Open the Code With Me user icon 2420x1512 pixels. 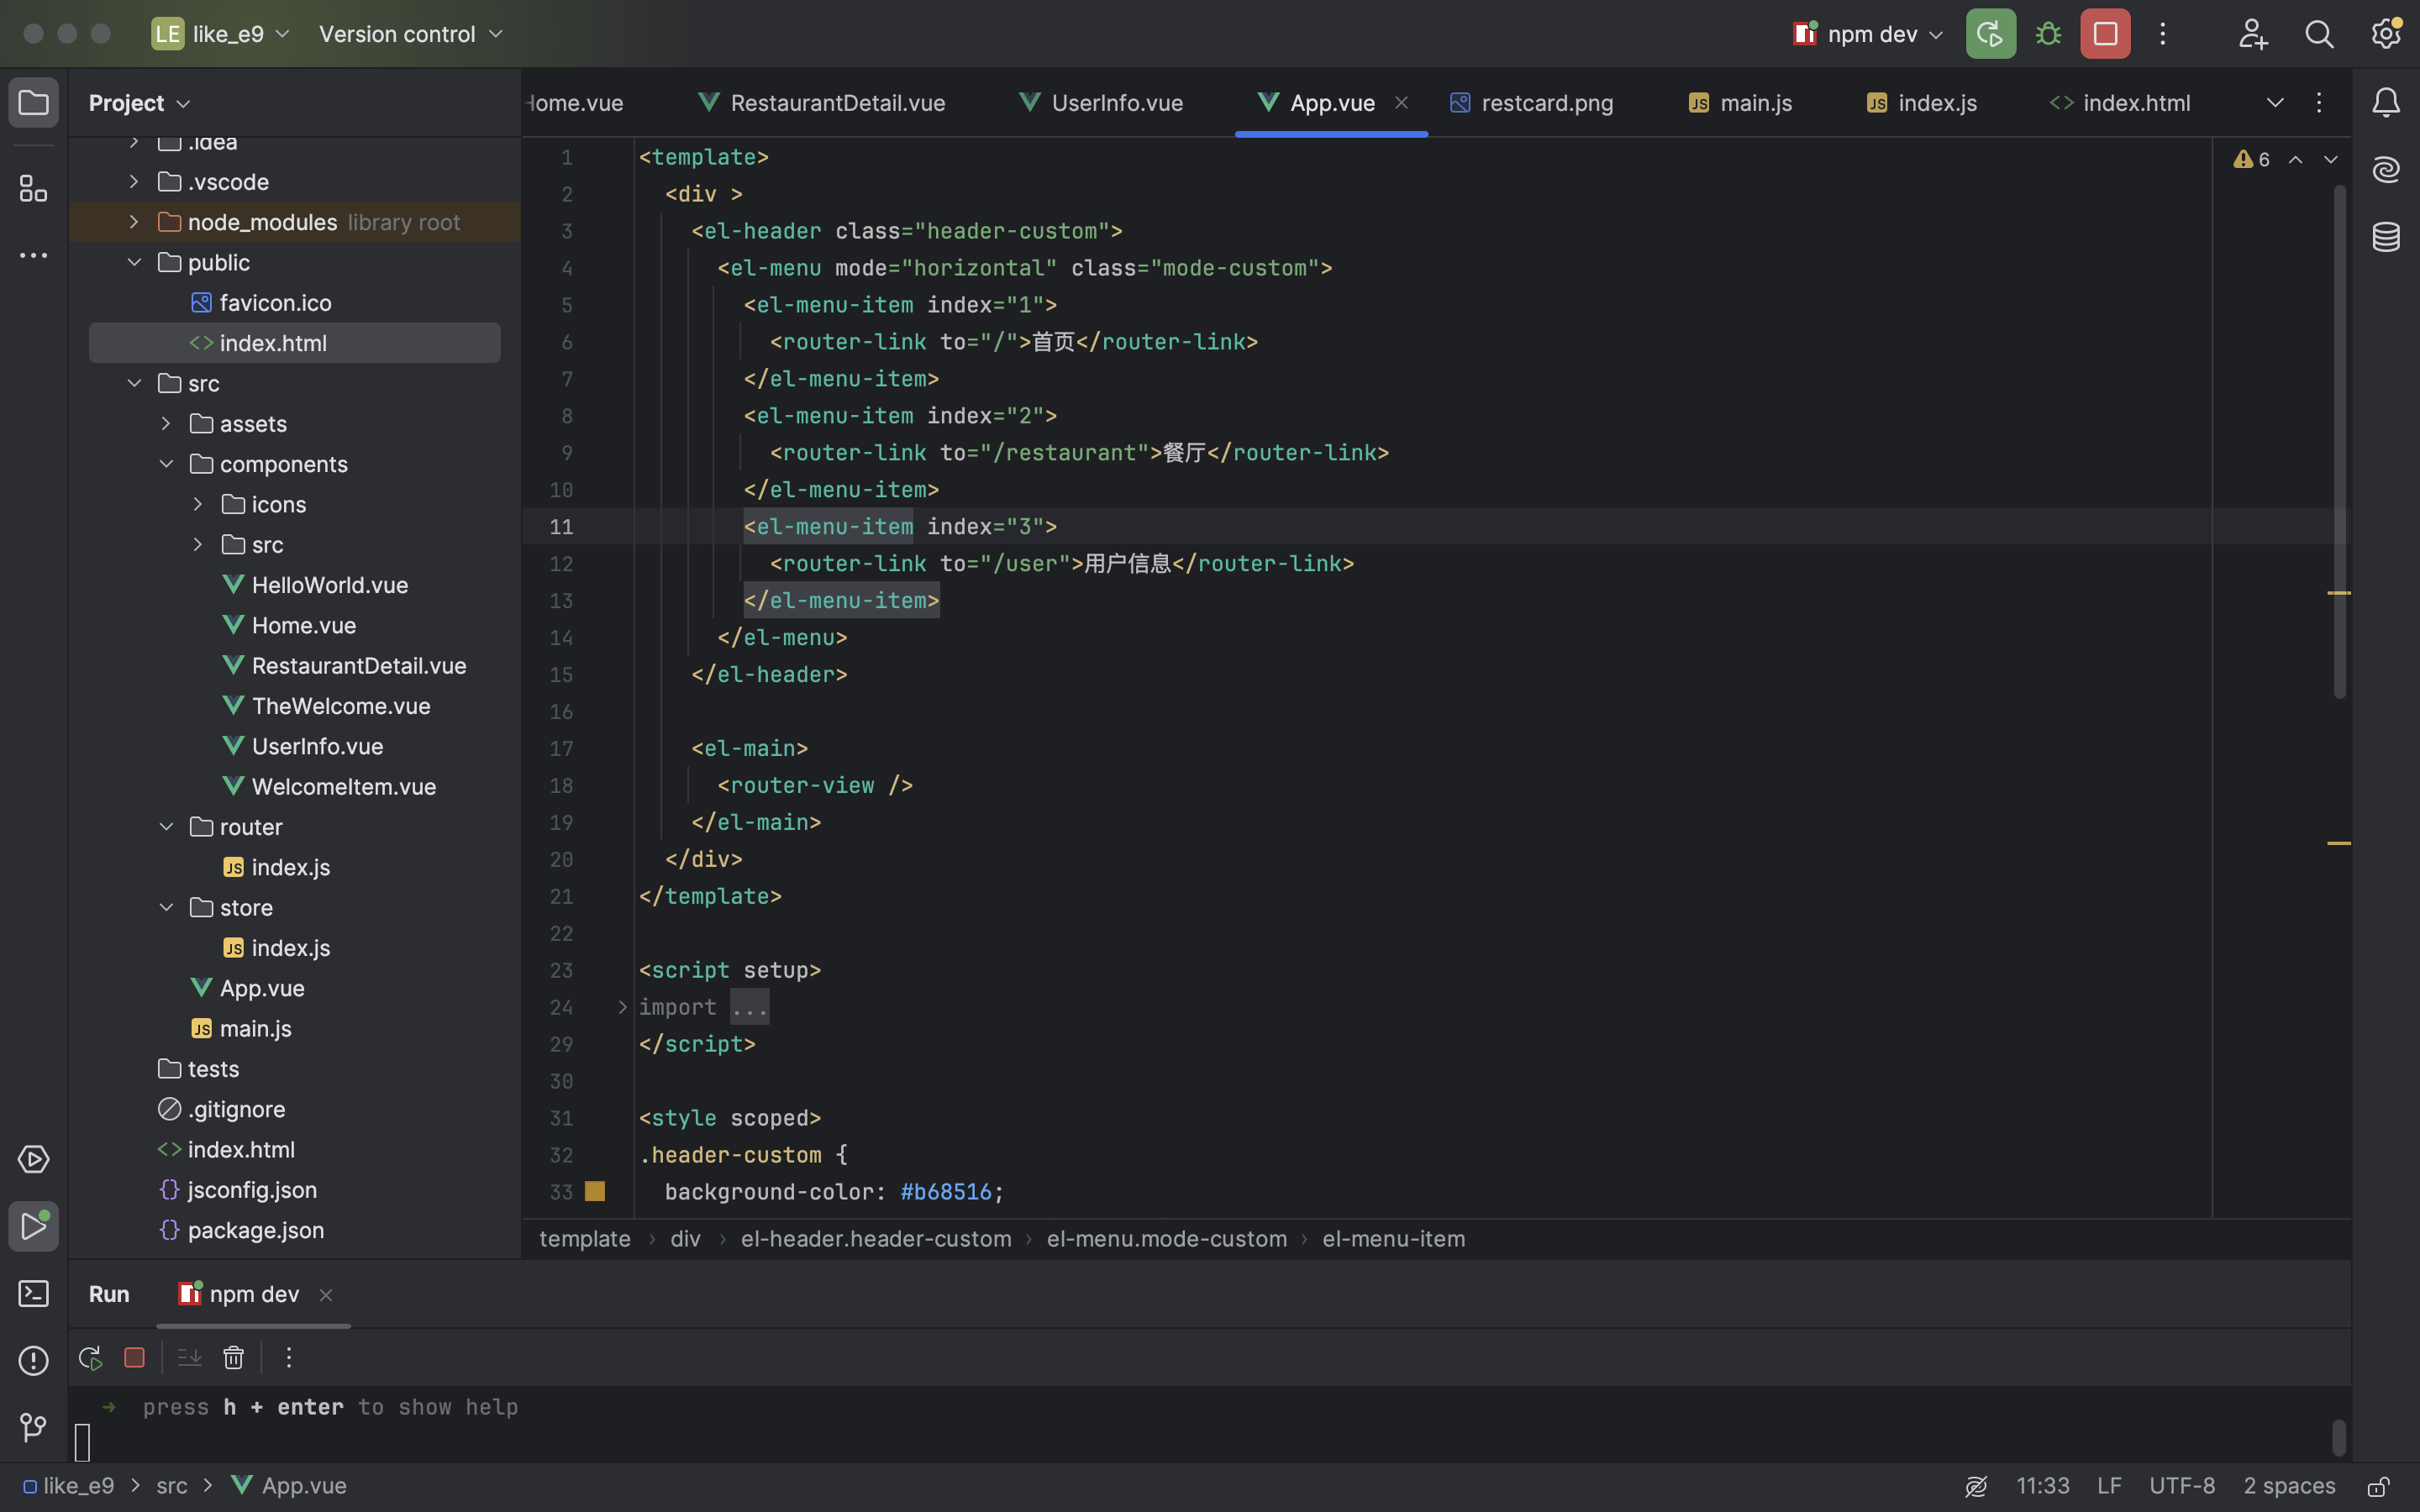[2252, 34]
